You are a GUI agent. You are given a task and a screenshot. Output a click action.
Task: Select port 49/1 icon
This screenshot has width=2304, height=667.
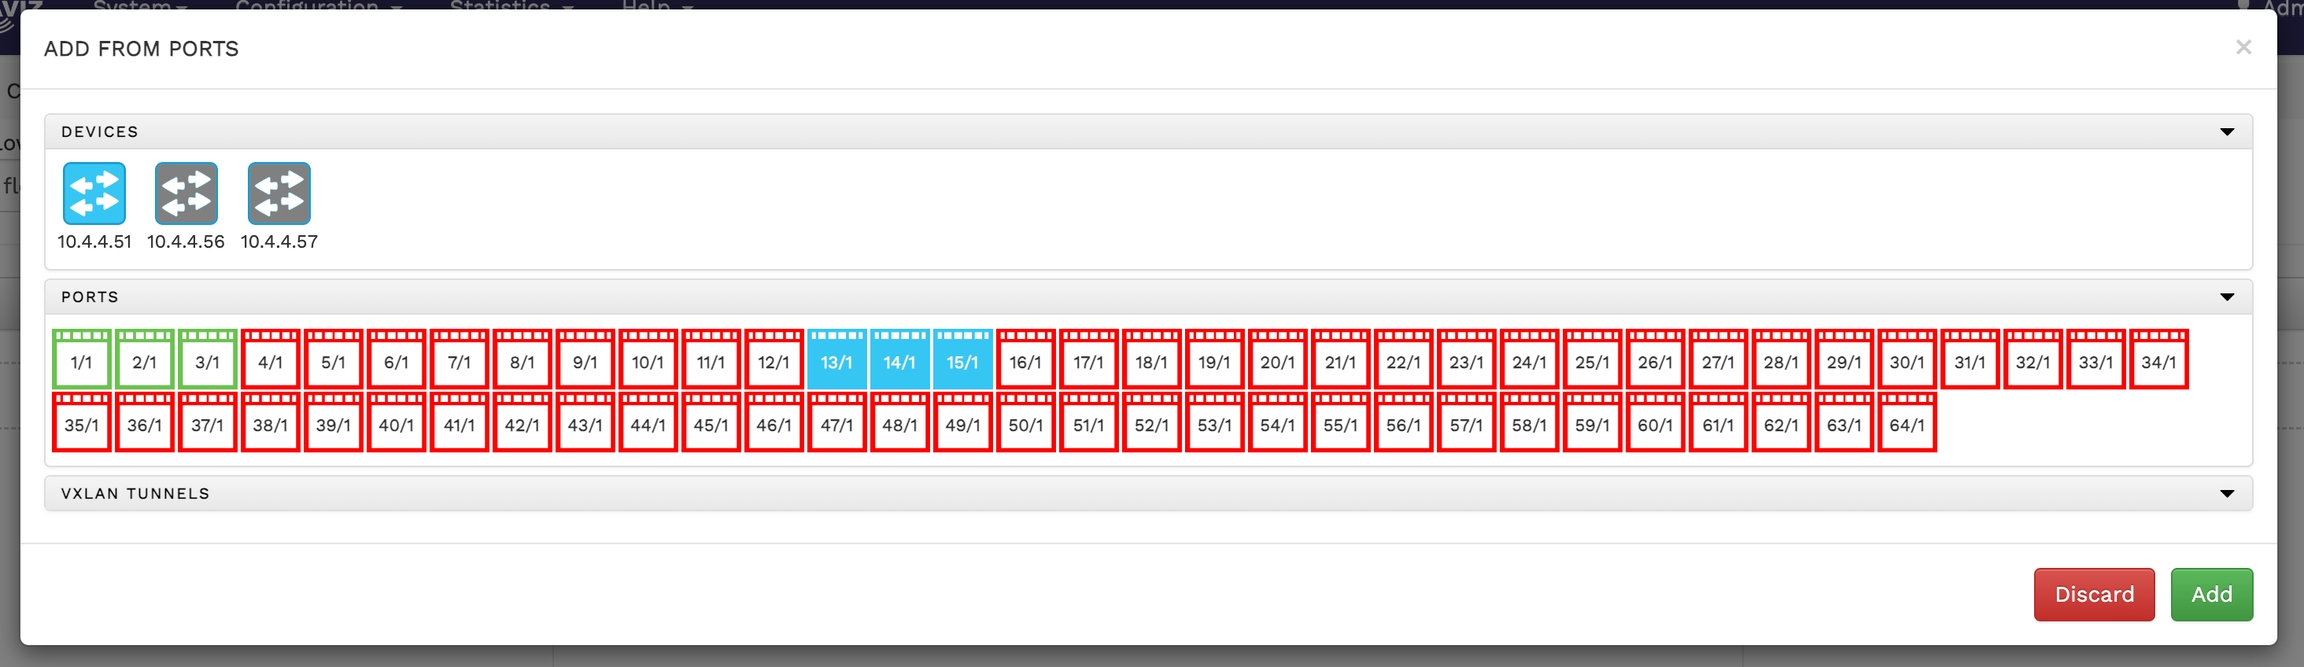click(963, 423)
